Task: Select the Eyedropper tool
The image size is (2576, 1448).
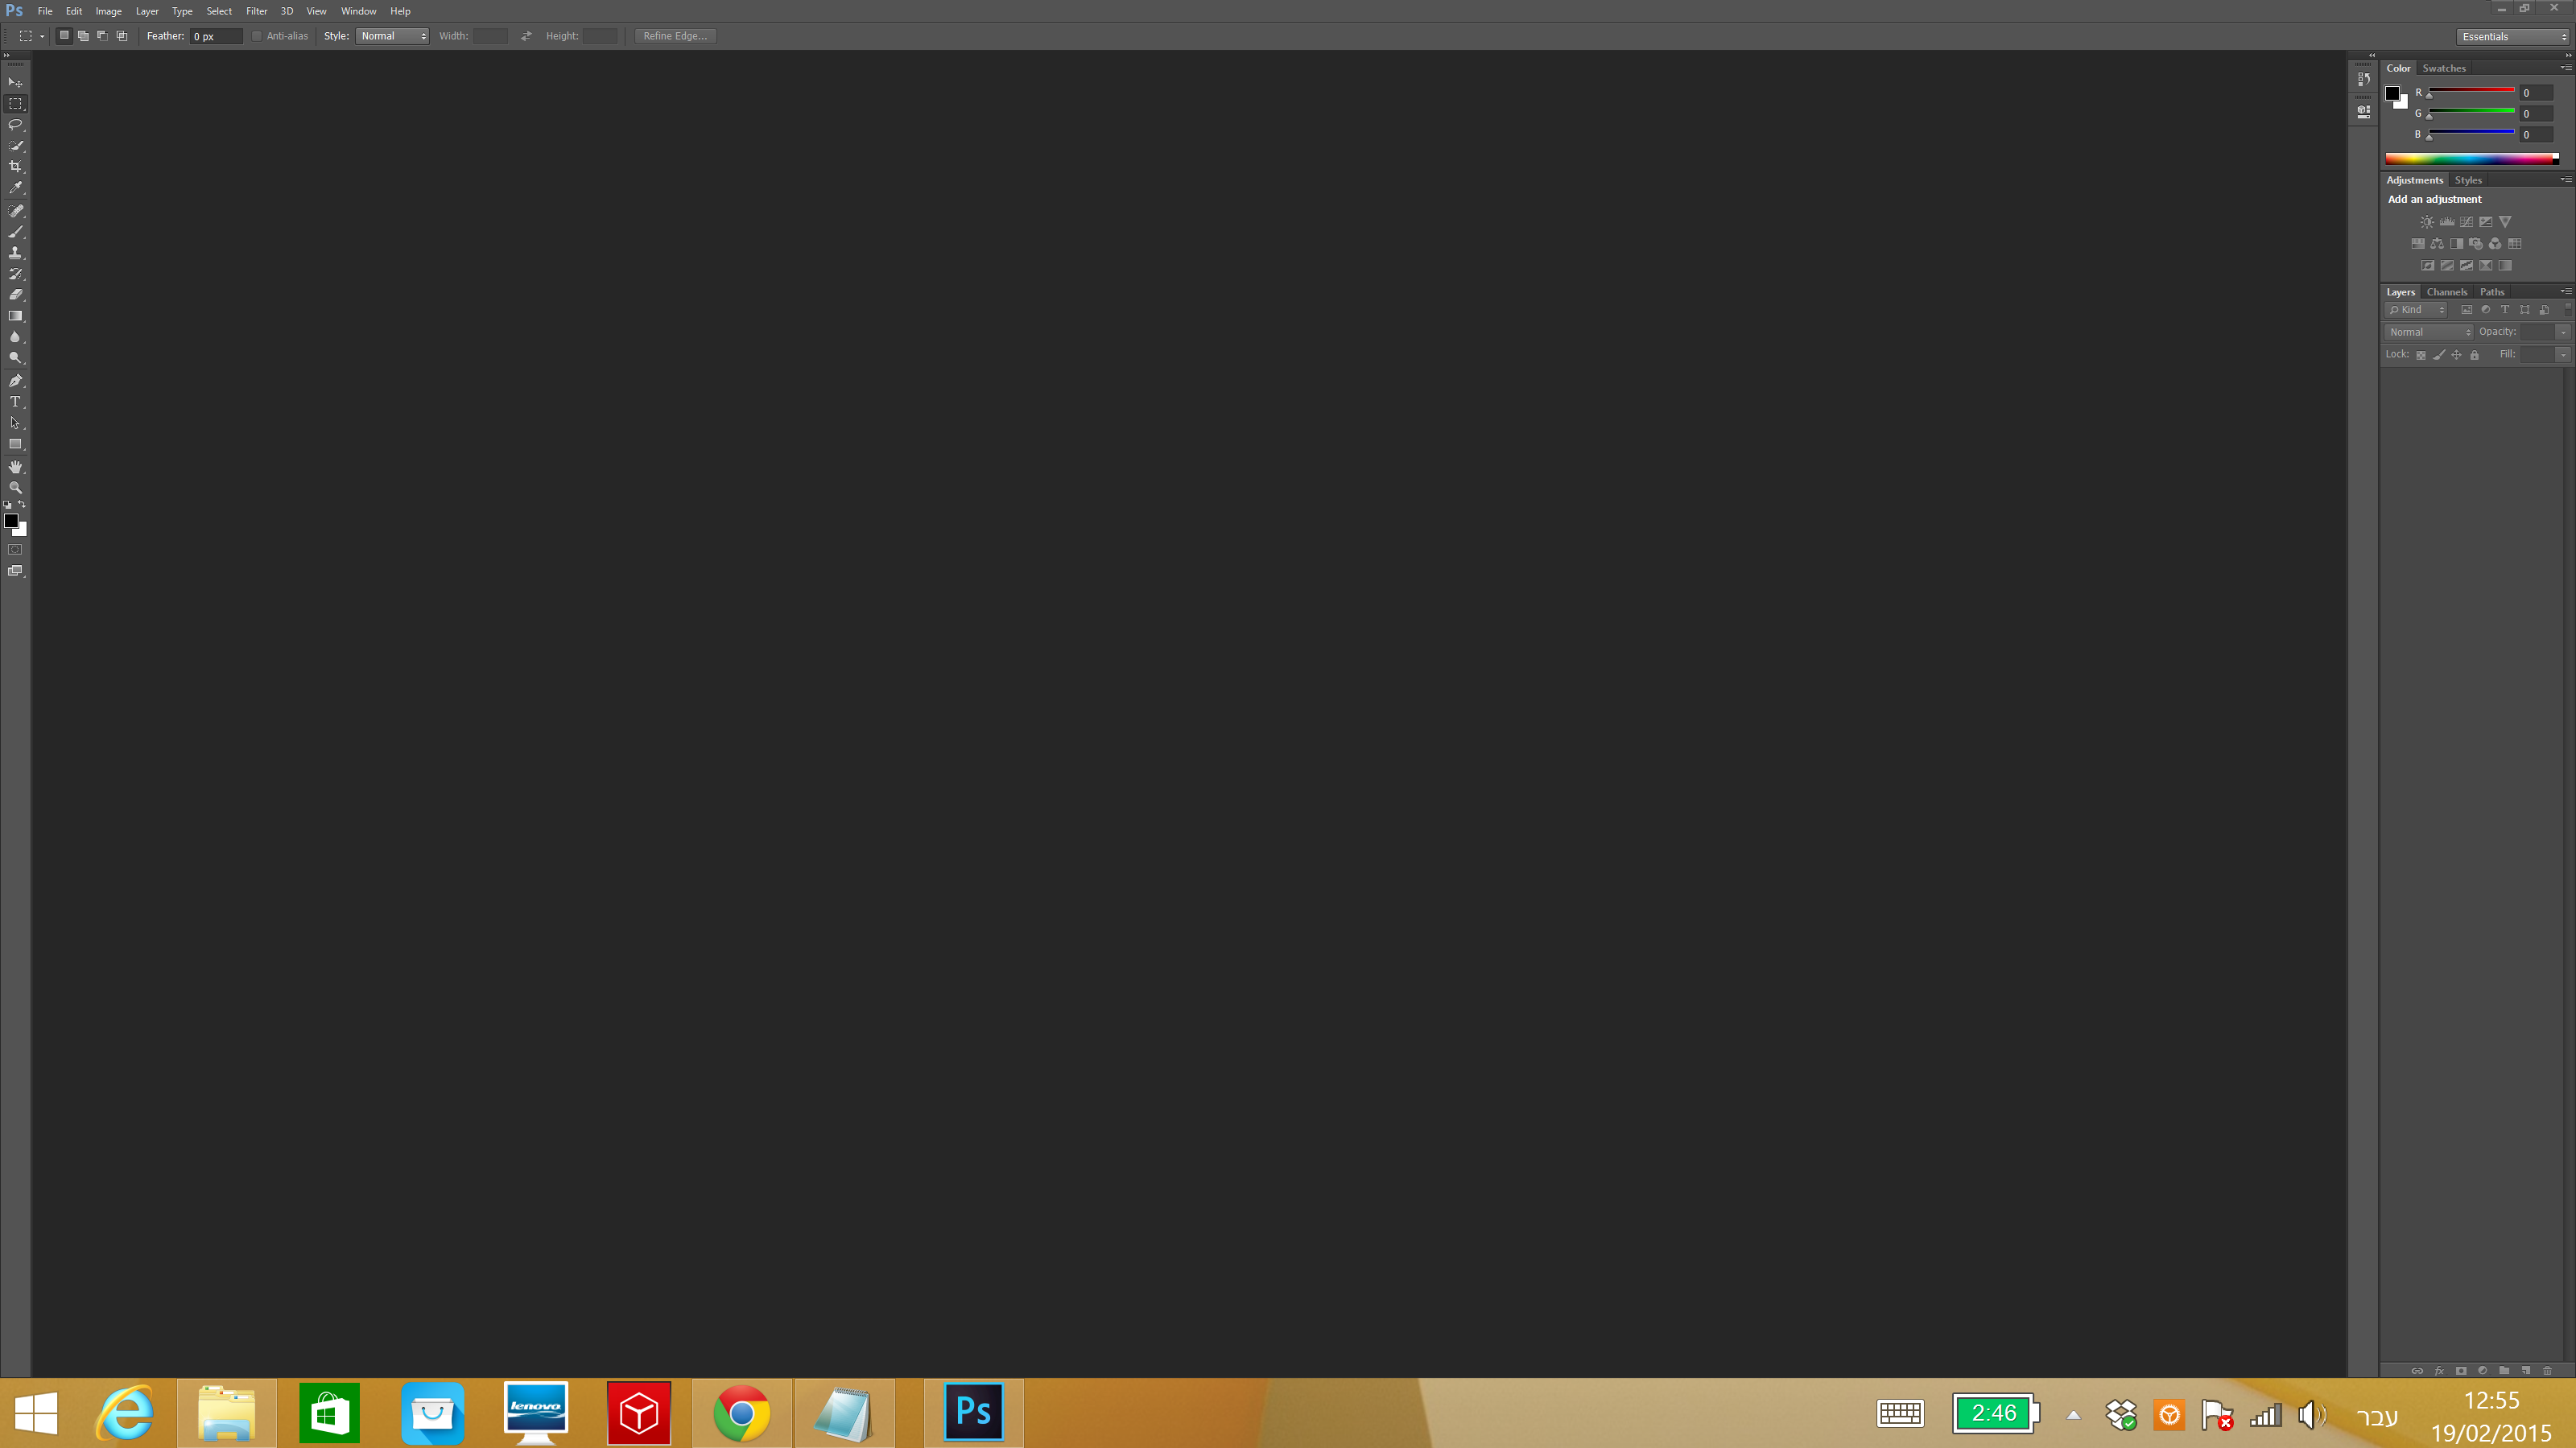Action: [15, 188]
